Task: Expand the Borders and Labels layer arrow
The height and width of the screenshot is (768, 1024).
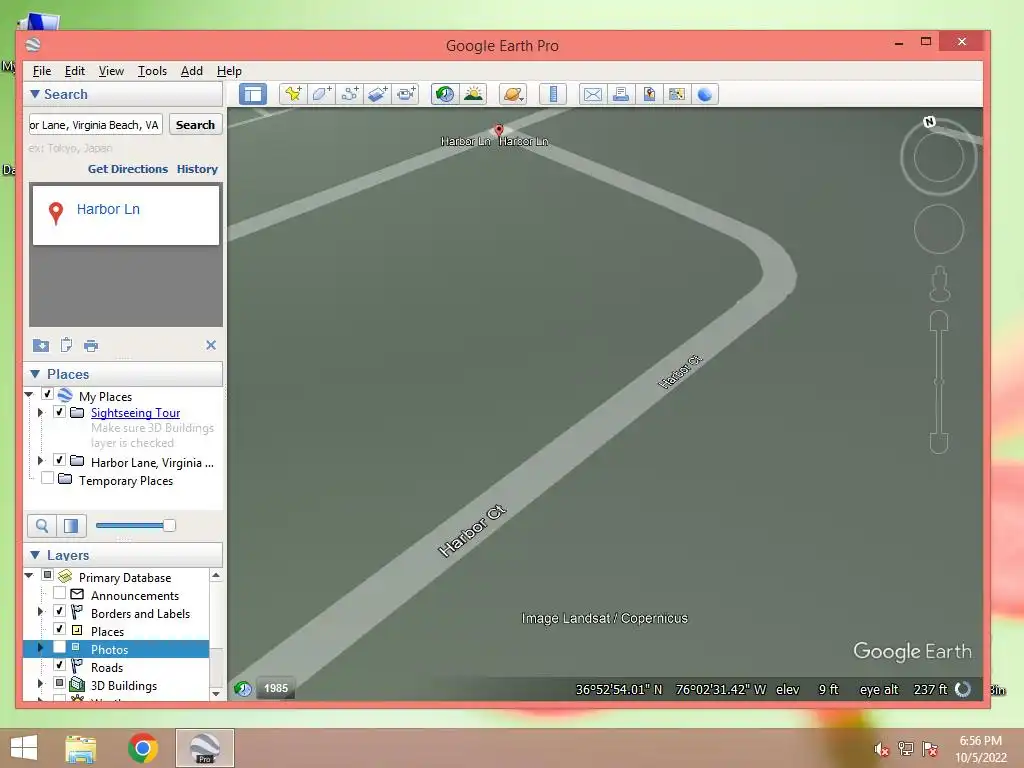Action: pos(40,612)
